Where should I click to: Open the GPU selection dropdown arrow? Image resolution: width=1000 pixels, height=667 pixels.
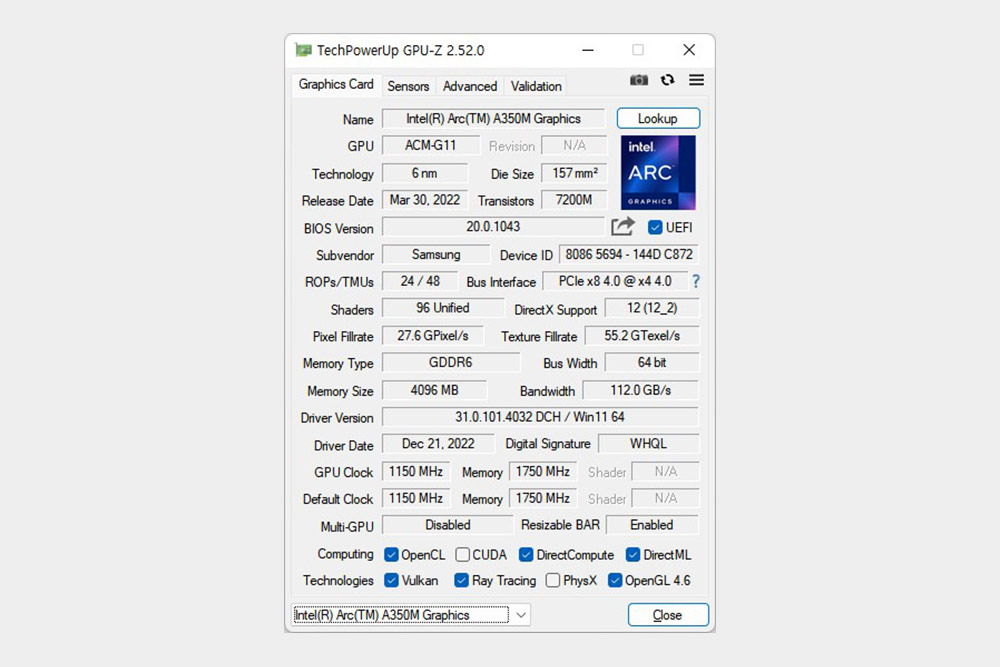tap(521, 615)
